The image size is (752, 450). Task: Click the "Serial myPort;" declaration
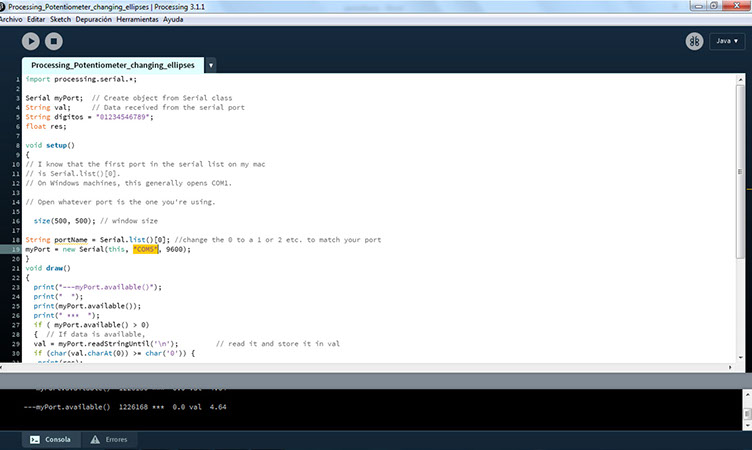point(54,98)
